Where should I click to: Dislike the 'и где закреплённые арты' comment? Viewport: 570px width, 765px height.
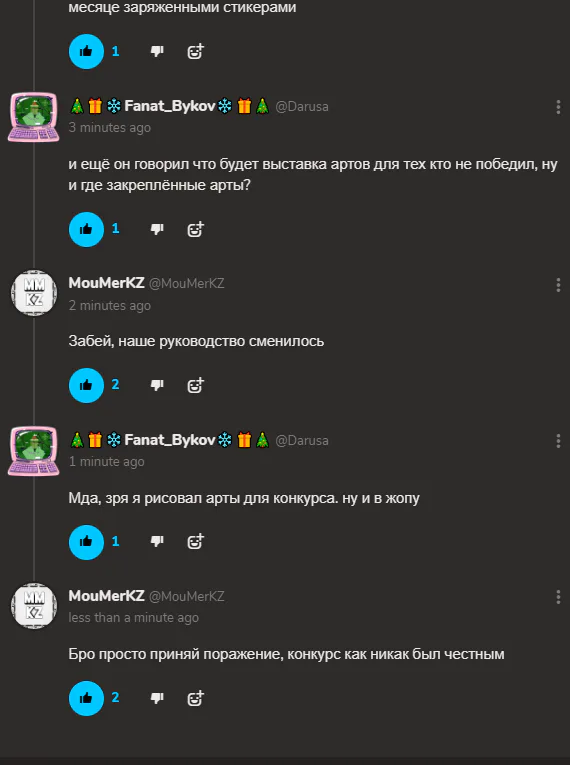click(x=157, y=229)
